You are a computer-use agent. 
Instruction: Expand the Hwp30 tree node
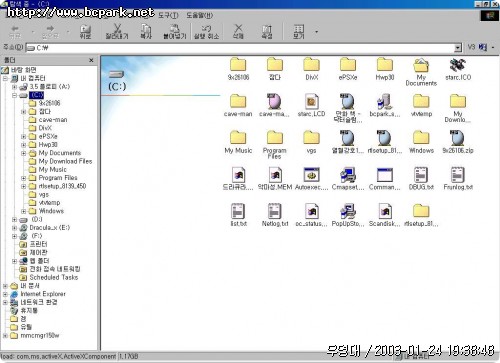[23, 145]
